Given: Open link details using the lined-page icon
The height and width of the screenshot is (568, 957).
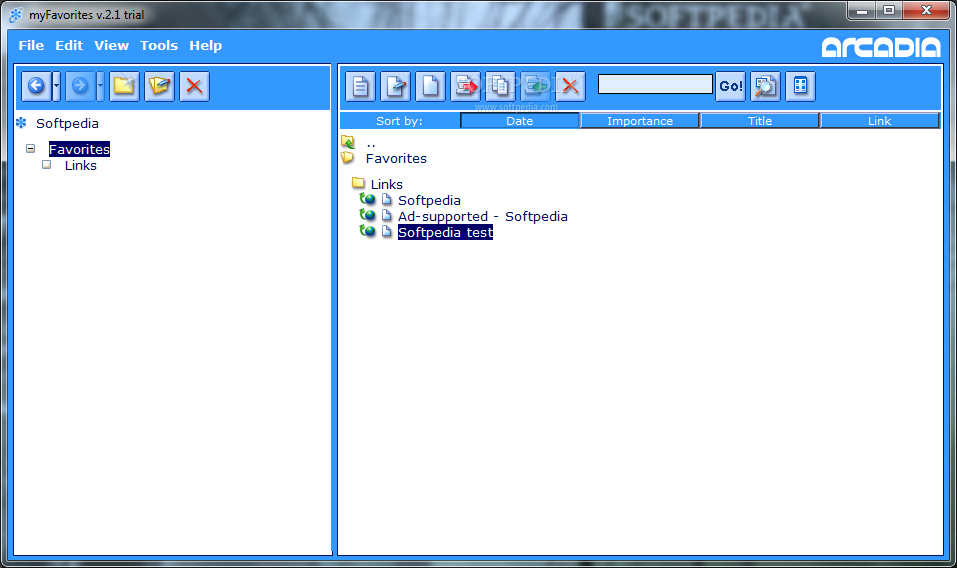Looking at the screenshot, I should [x=360, y=86].
